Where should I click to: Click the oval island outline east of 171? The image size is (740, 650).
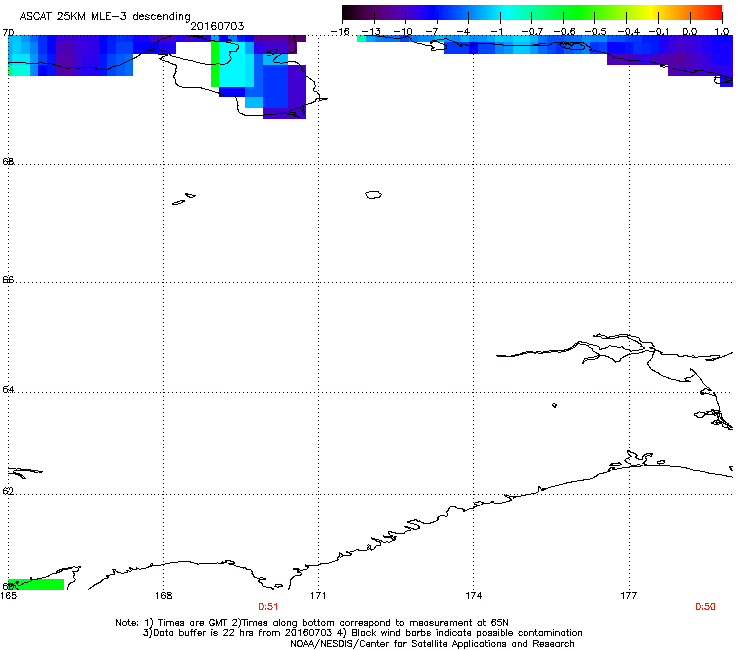point(373,194)
